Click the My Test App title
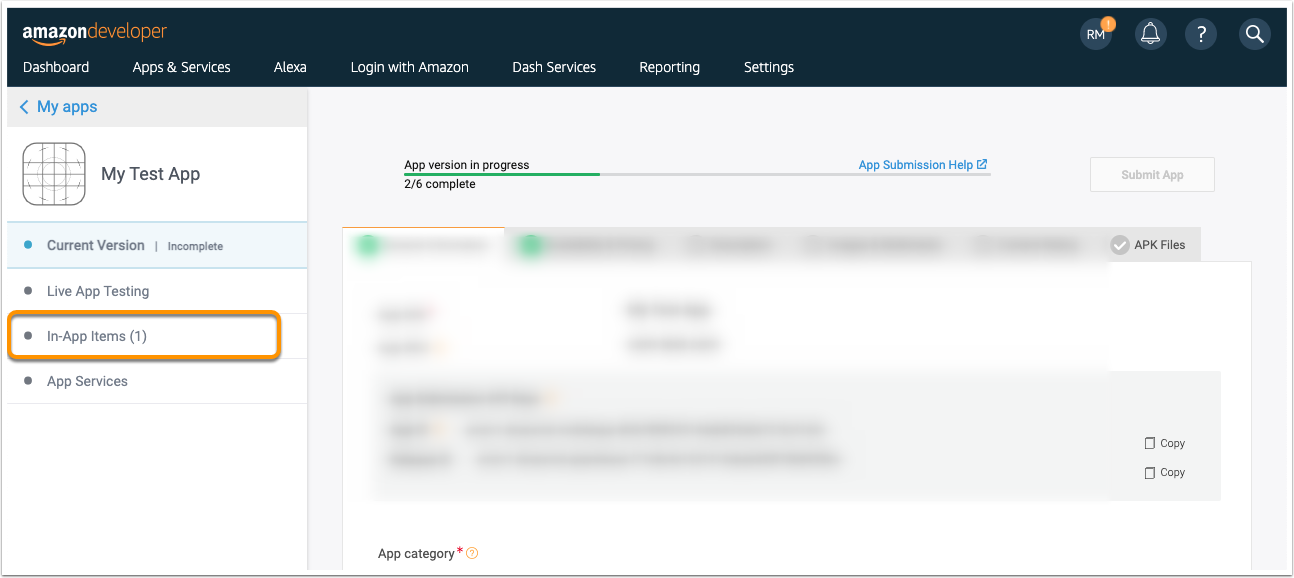Image resolution: width=1294 pixels, height=578 pixels. 151,174
